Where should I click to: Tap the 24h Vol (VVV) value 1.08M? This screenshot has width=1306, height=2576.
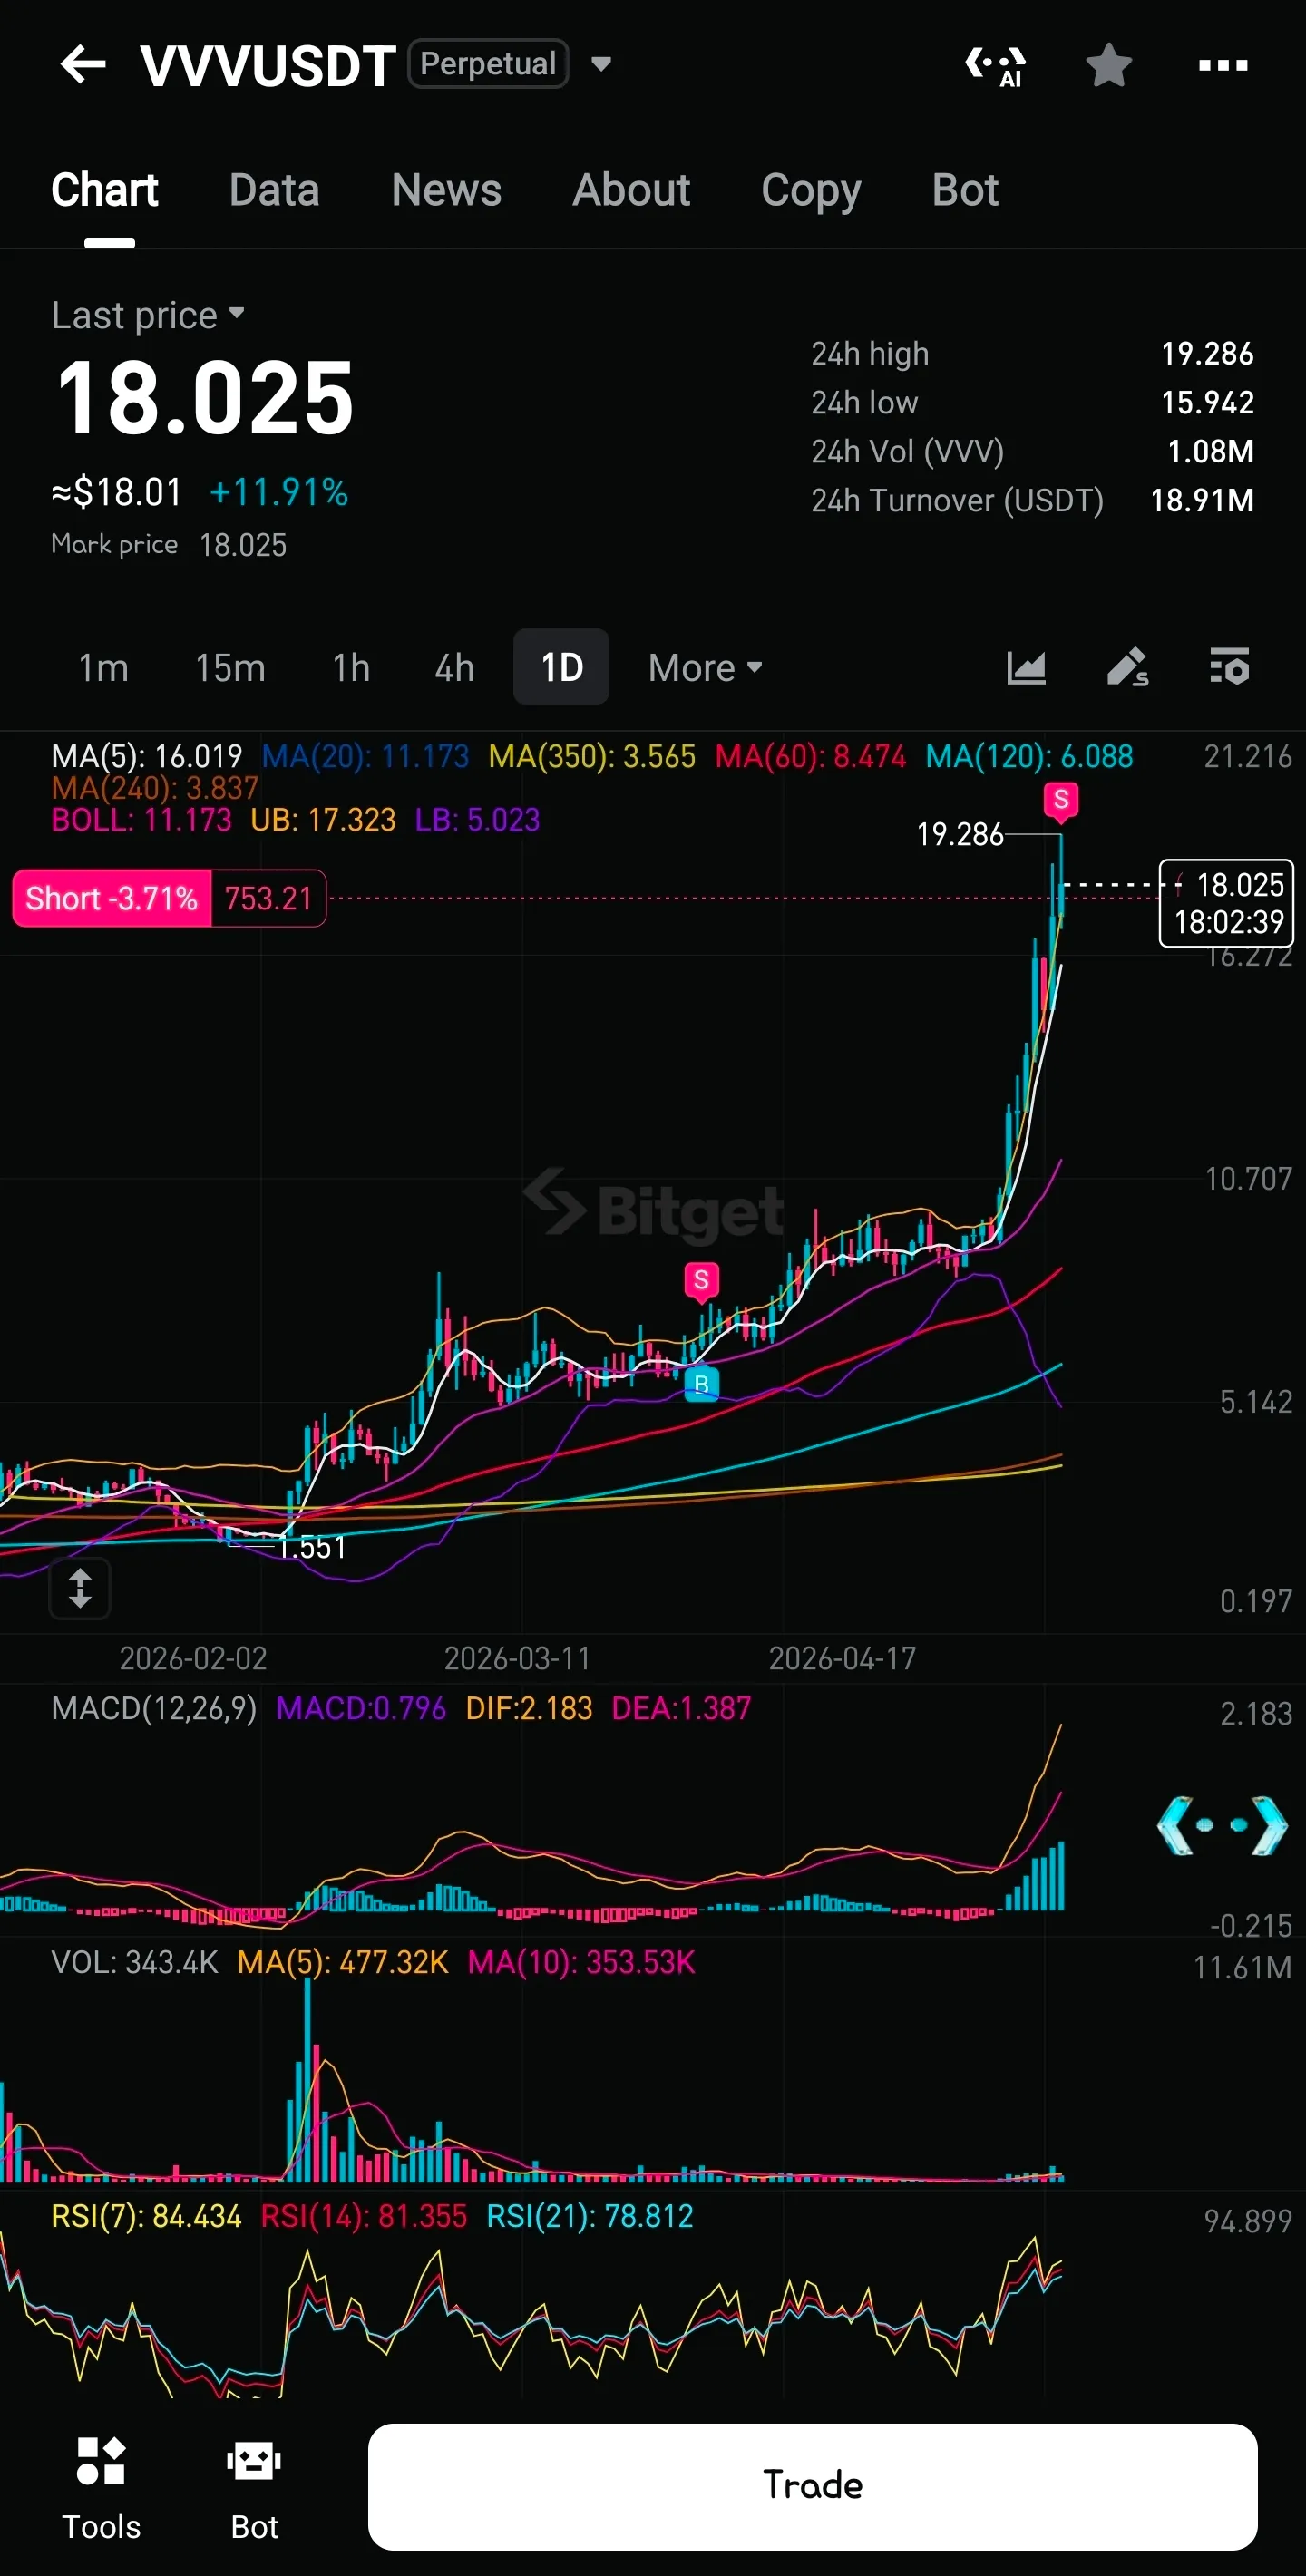click(x=1211, y=452)
